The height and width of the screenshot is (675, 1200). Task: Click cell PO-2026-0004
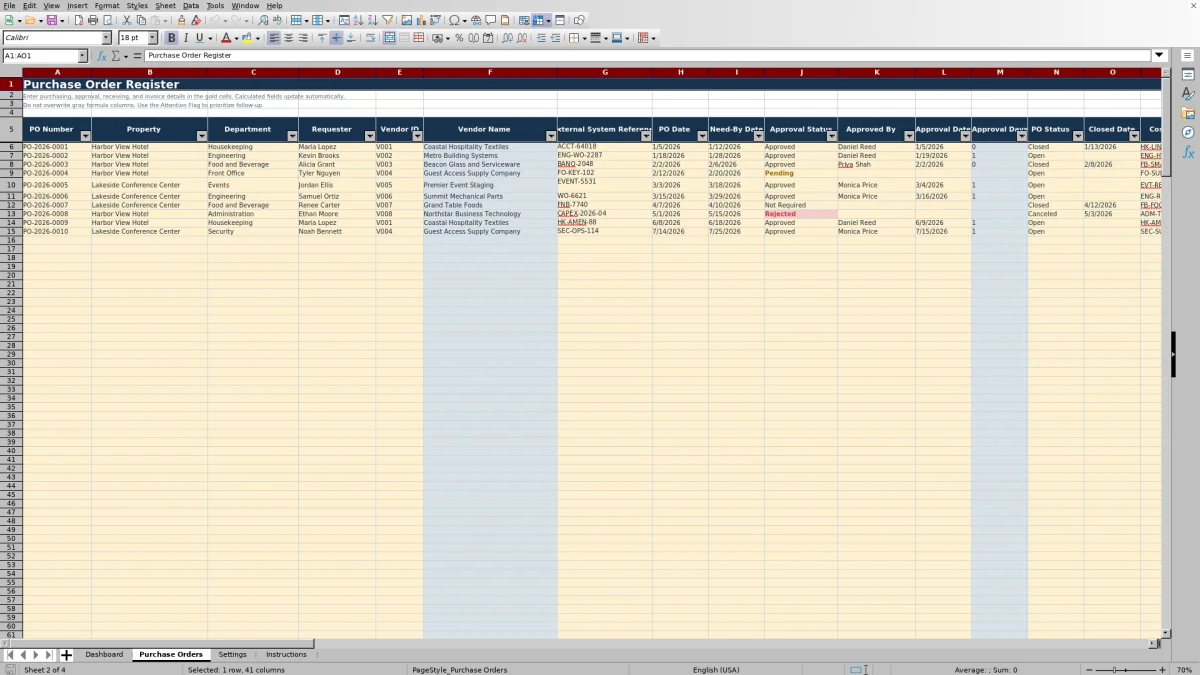(57, 173)
